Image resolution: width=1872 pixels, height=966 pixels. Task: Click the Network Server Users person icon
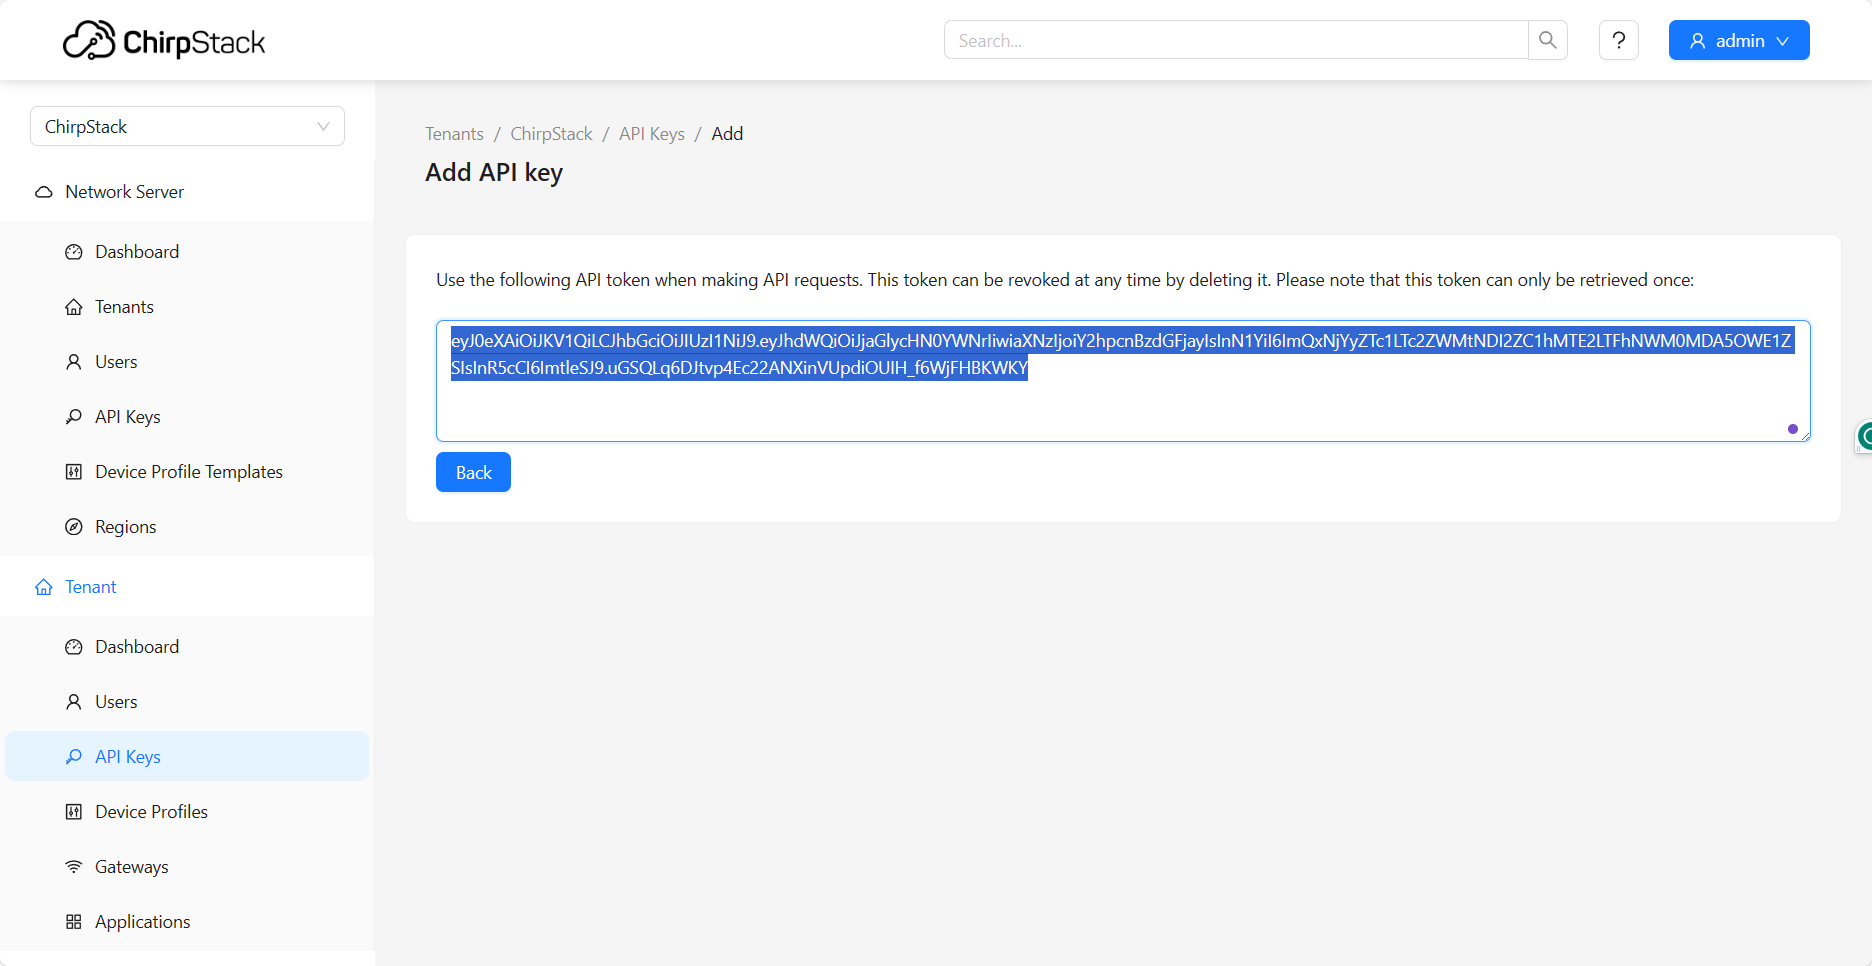(x=74, y=362)
